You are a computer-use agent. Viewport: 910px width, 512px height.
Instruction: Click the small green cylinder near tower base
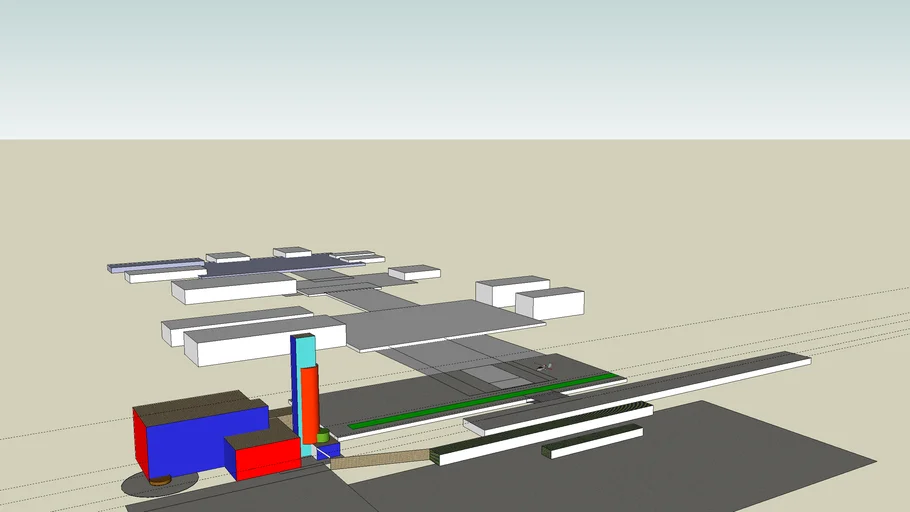(x=323, y=436)
